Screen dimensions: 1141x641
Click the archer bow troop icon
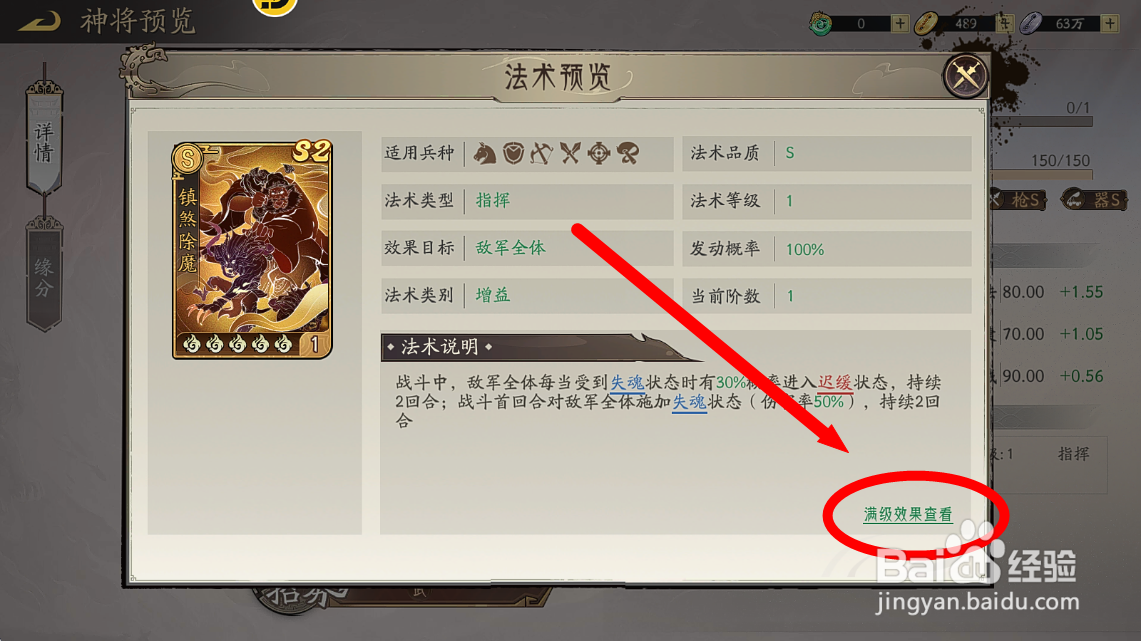[541, 154]
